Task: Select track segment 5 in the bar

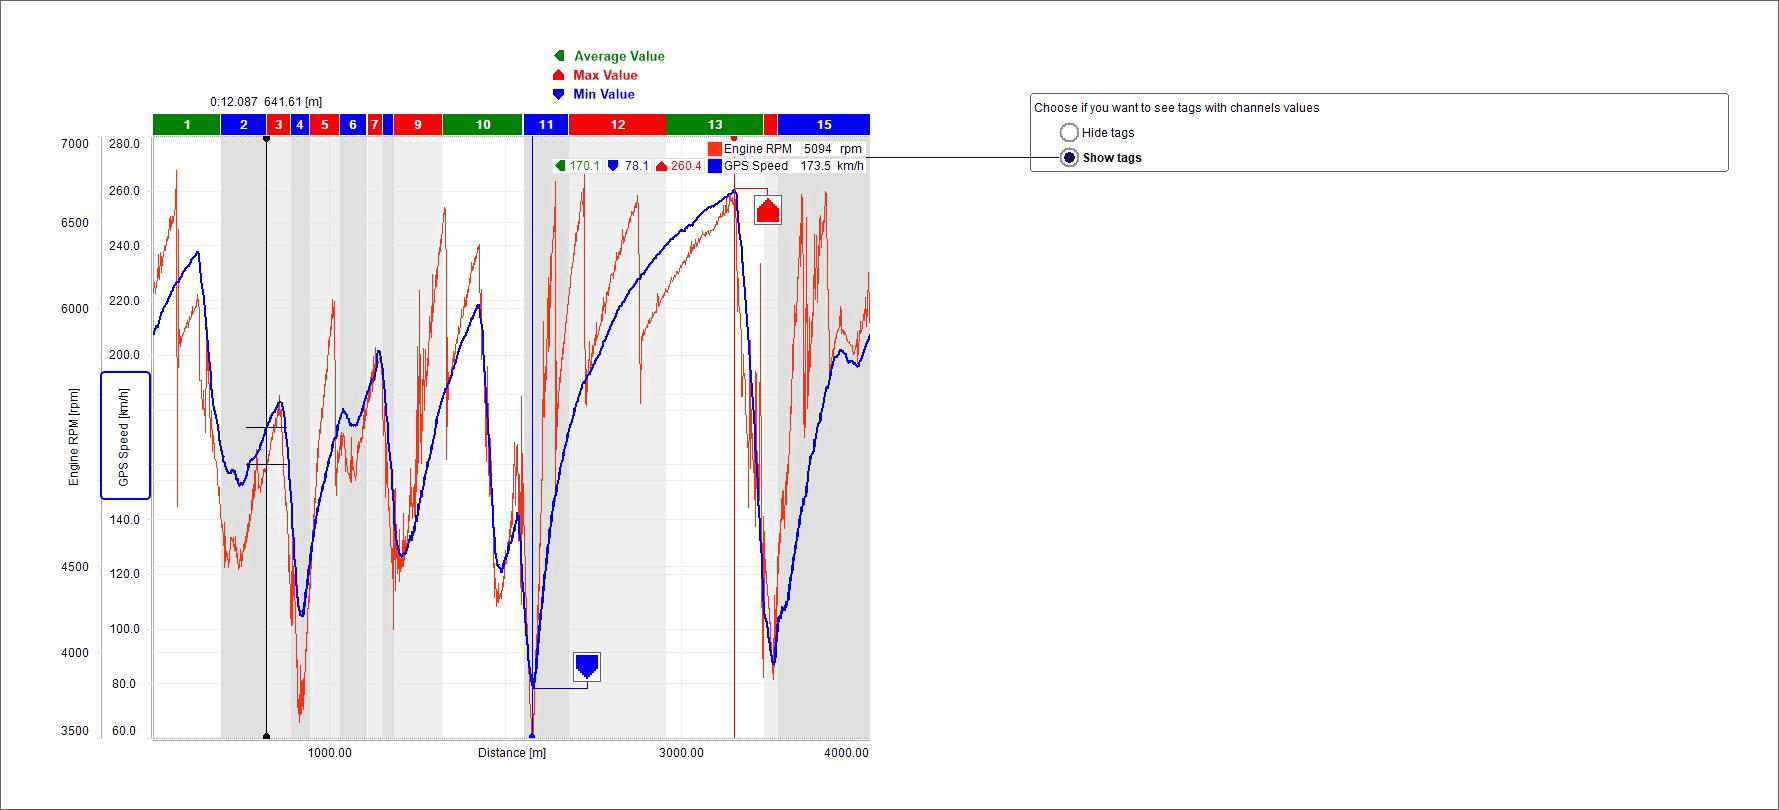Action: coord(324,124)
